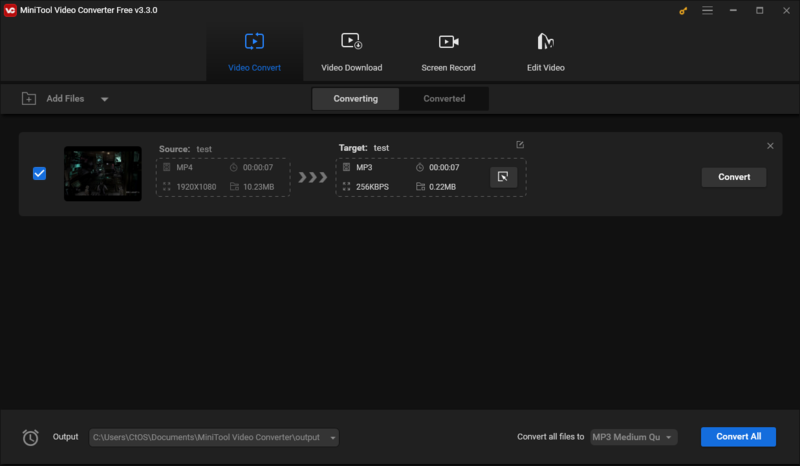
Task: Click the Add Files plus icon
Action: point(29,99)
